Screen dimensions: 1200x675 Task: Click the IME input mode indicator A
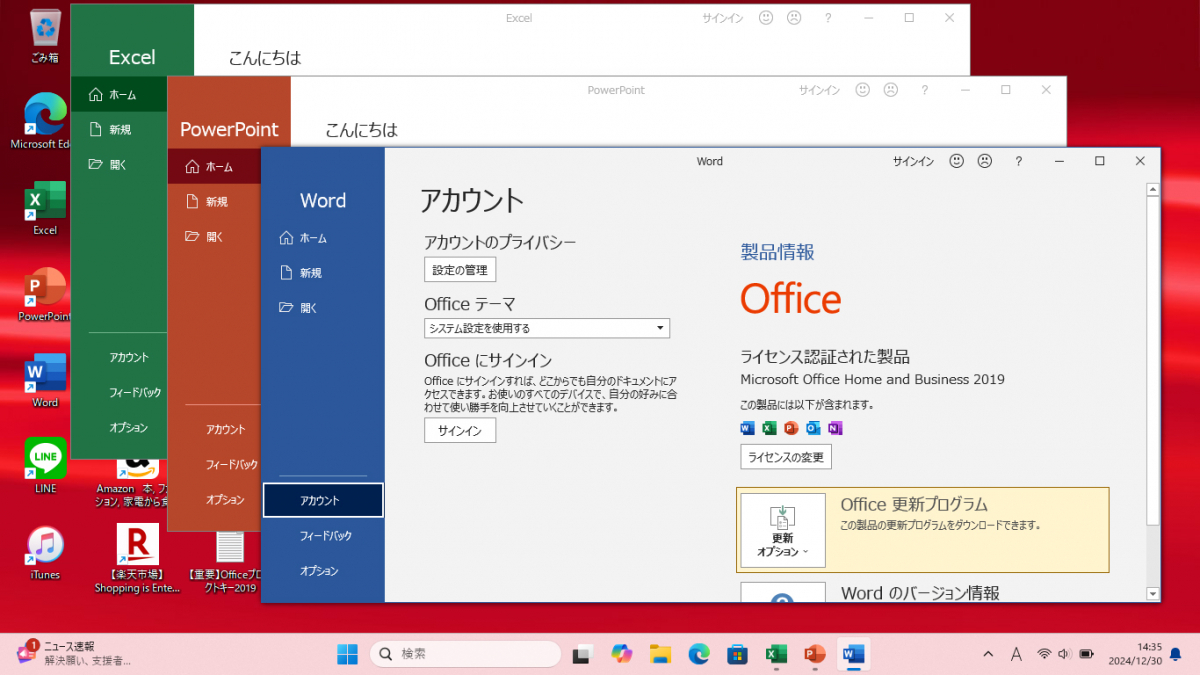click(1016, 654)
